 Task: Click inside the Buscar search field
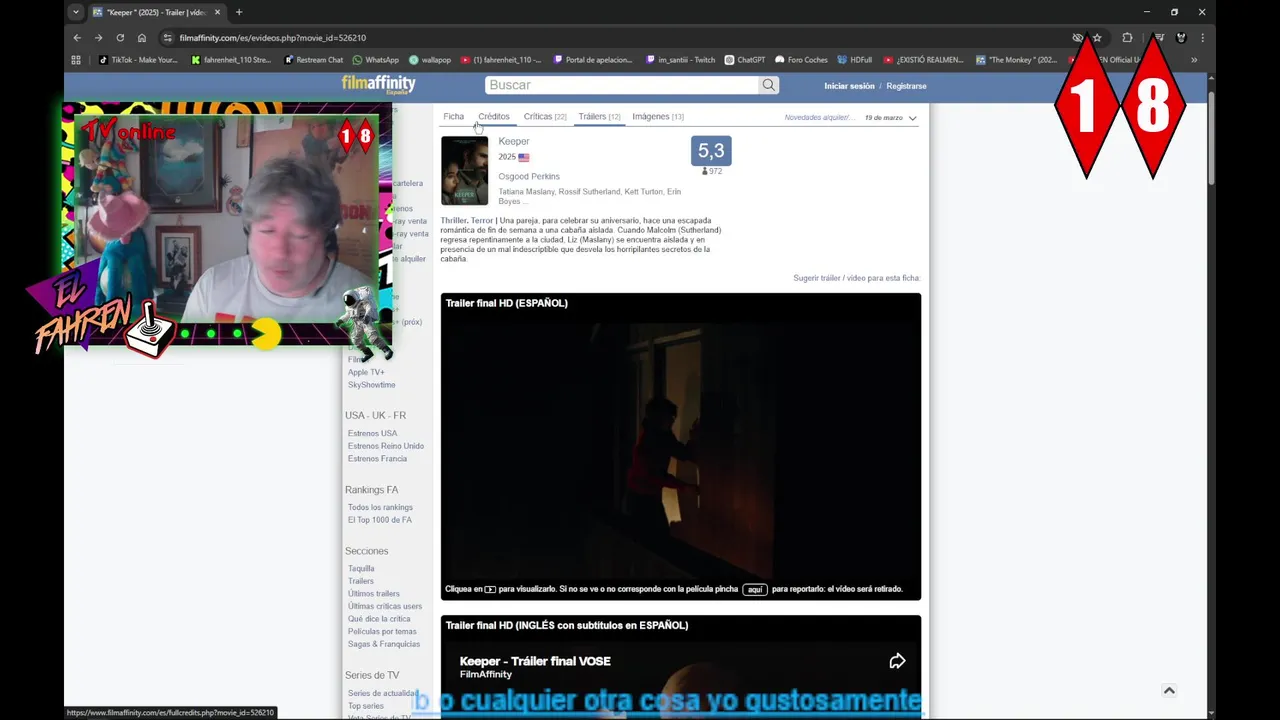coord(622,85)
